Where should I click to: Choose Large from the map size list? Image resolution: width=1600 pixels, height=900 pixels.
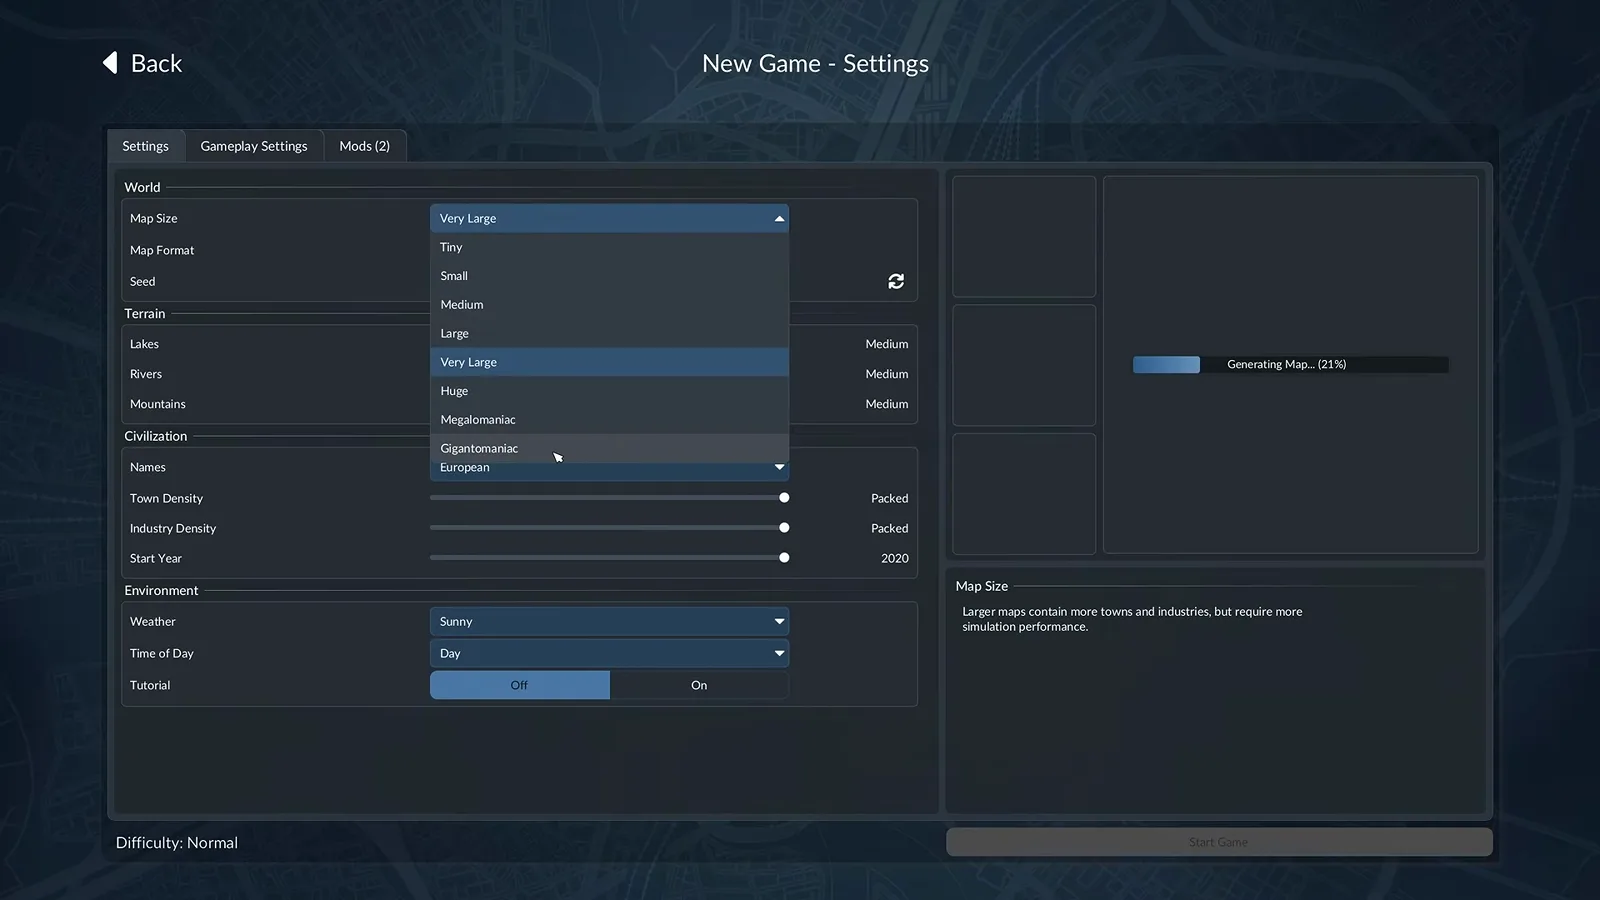pos(609,333)
